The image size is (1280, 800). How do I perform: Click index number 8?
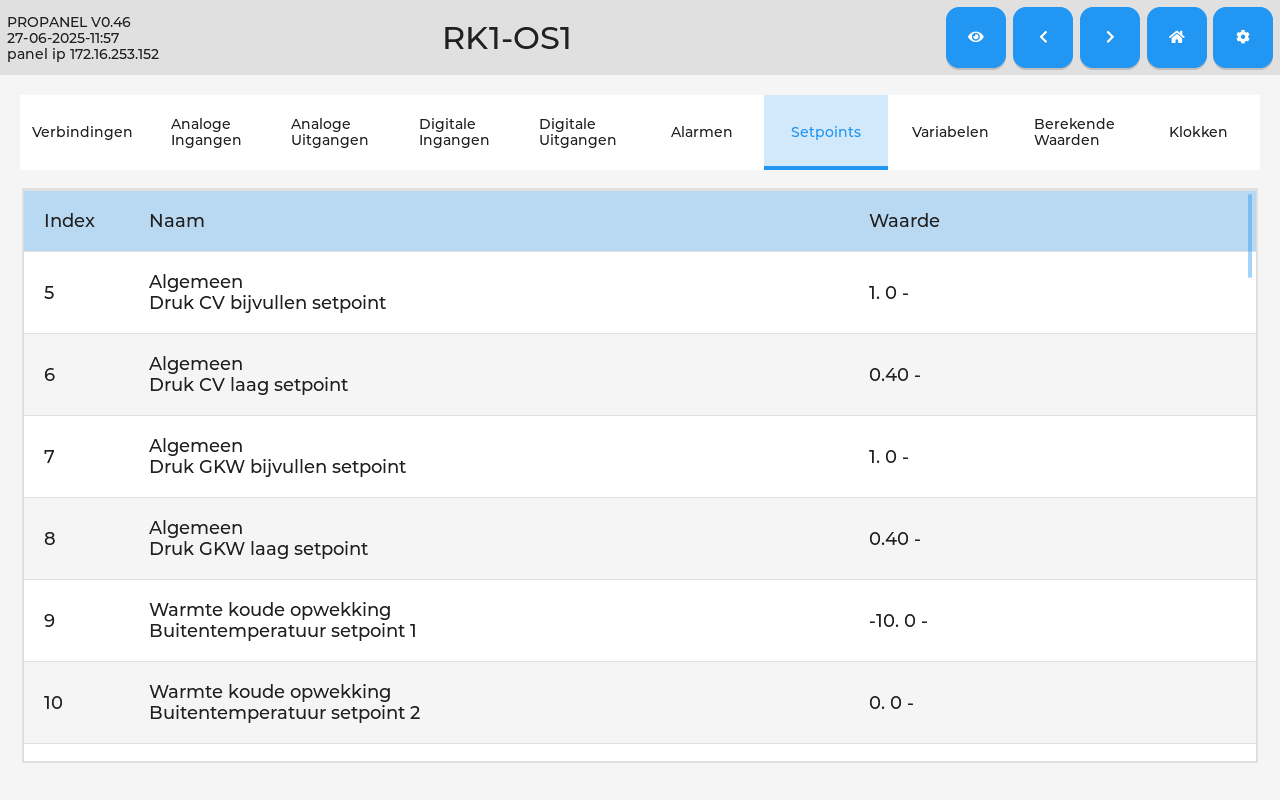click(x=49, y=539)
